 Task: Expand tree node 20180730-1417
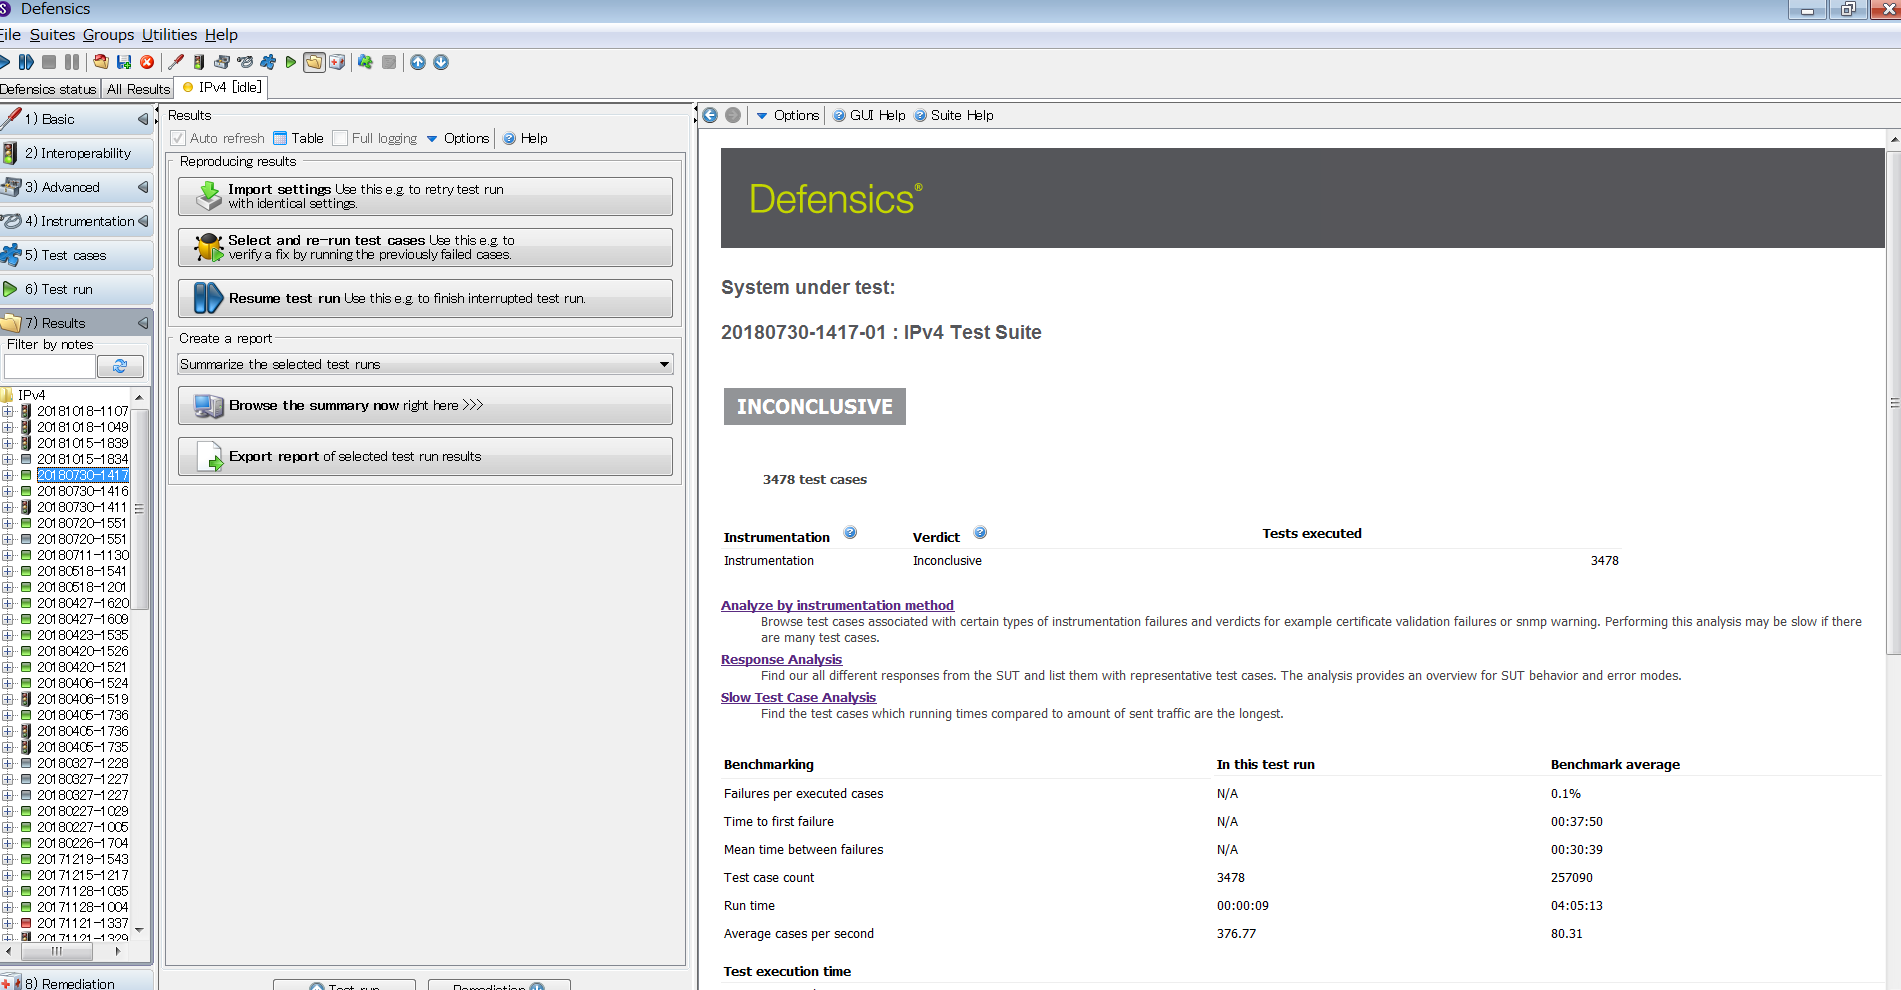[x=8, y=475]
